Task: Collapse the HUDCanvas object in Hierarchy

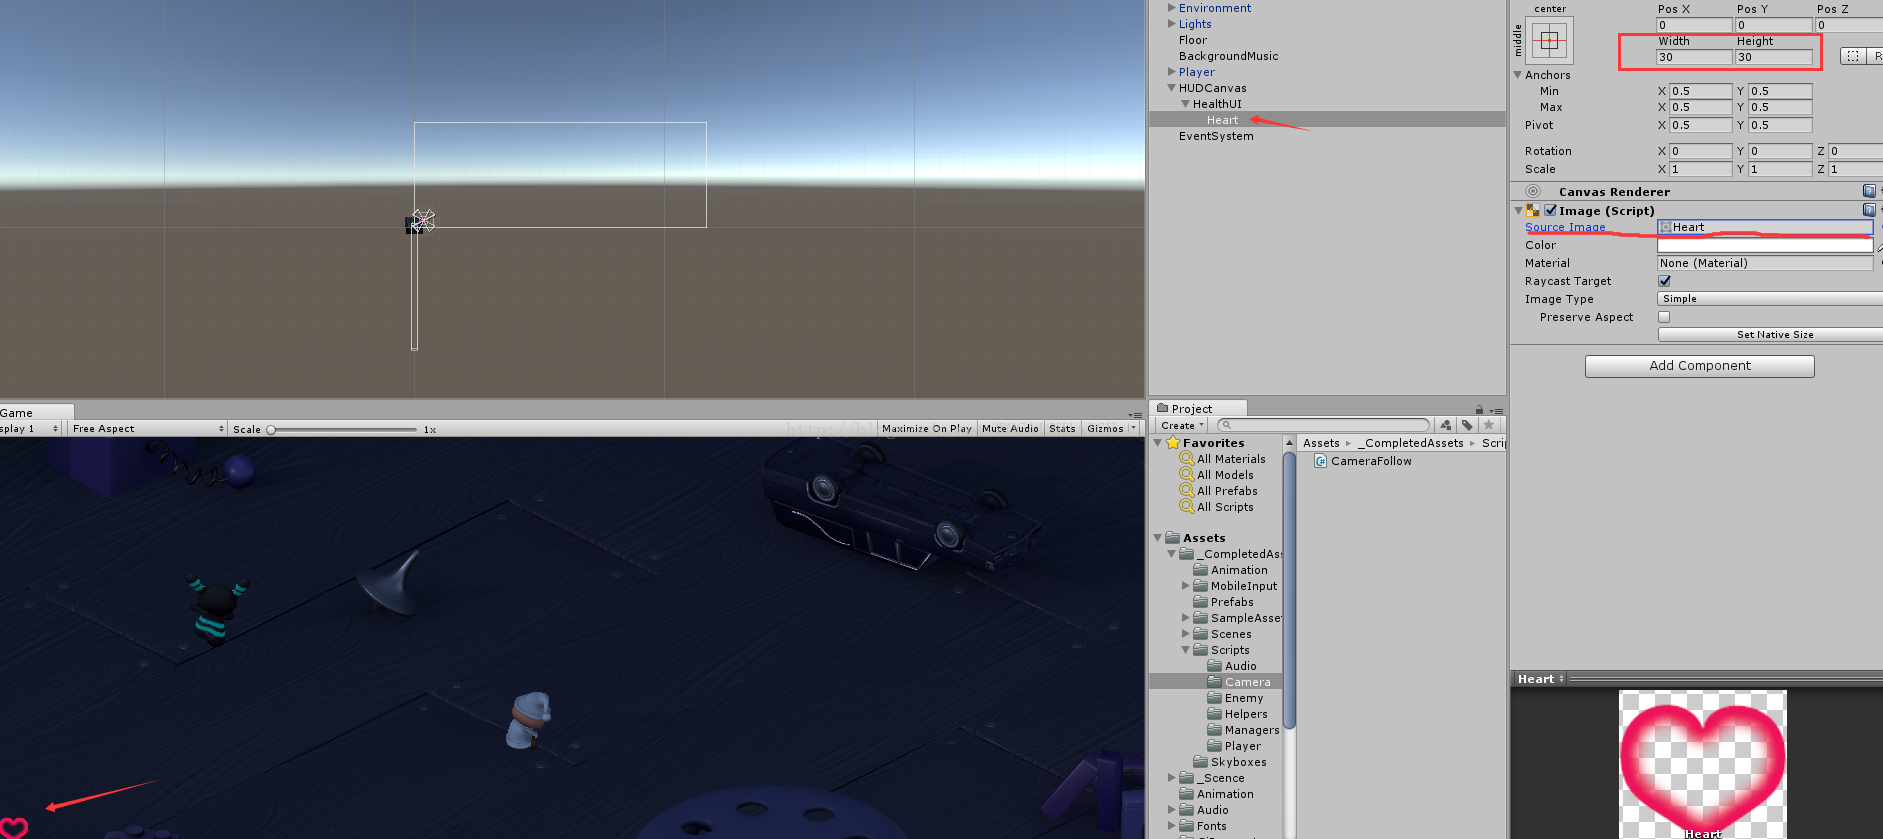Action: coord(1171,88)
